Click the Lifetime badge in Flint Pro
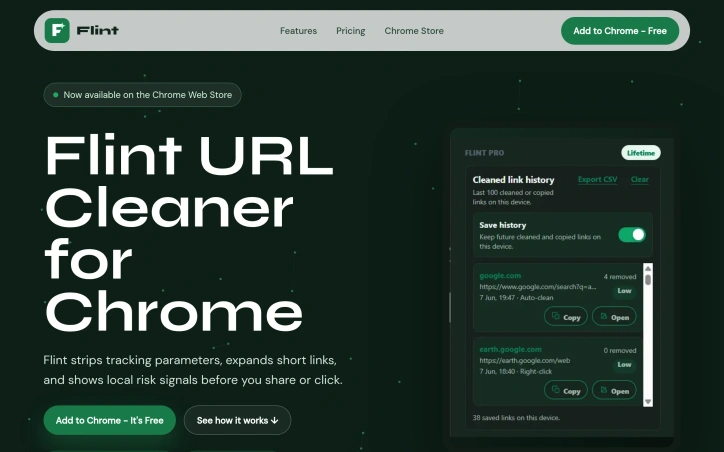The height and width of the screenshot is (452, 724). 640,153
